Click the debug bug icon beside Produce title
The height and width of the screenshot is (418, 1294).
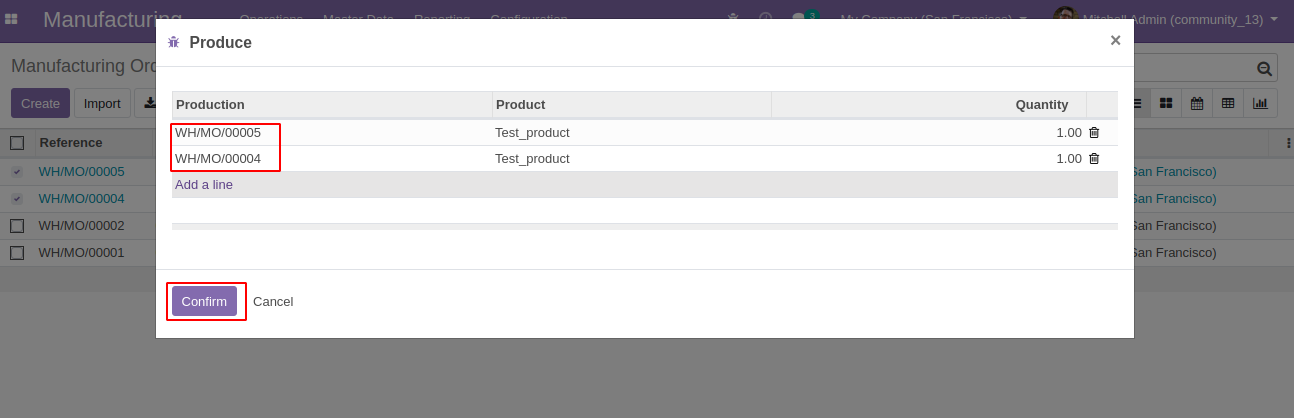coord(174,42)
